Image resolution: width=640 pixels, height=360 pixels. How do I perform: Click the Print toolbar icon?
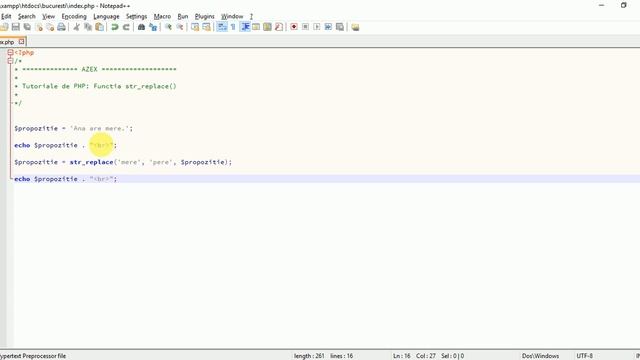tap(61, 27)
